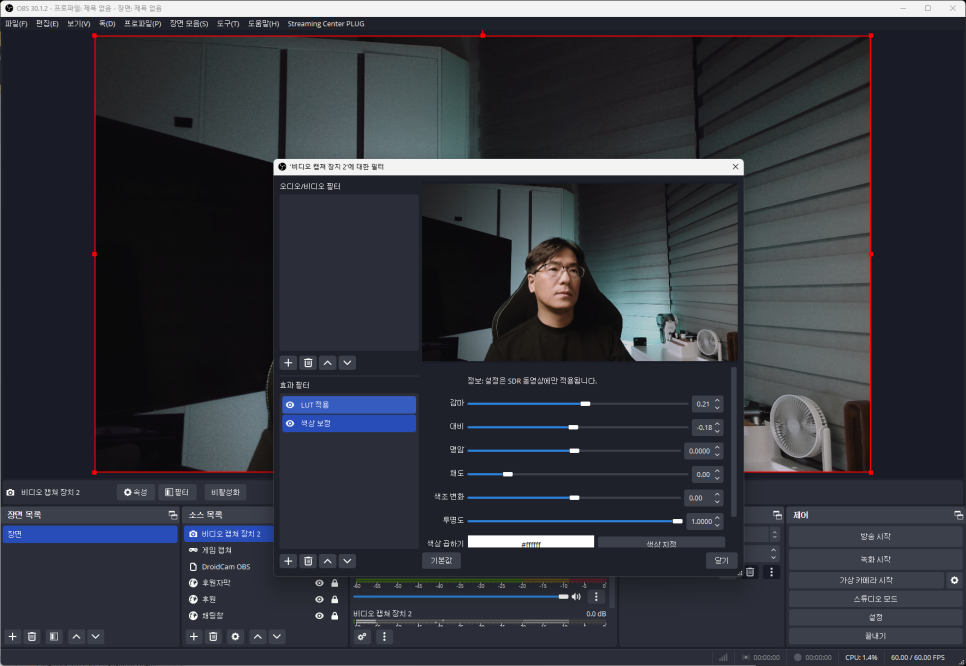
Task: Click the 방송 시작 button
Action: click(868, 537)
